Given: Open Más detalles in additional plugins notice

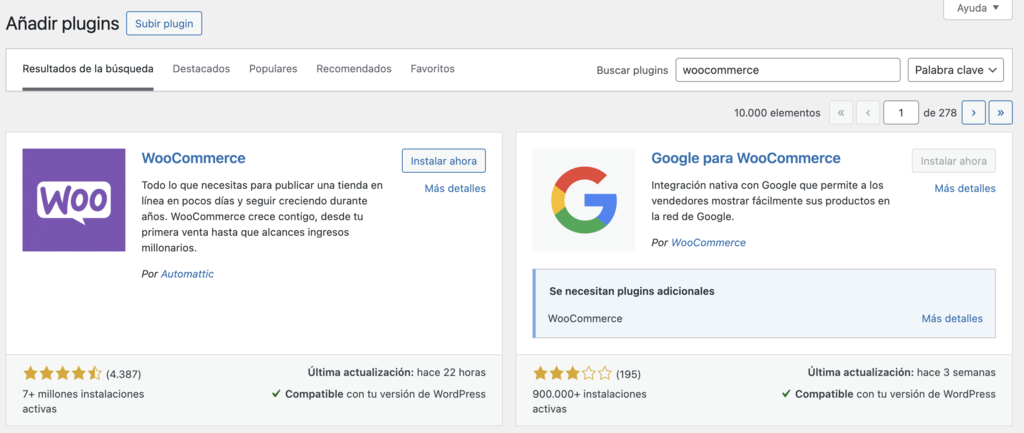Looking at the screenshot, I should tap(952, 319).
